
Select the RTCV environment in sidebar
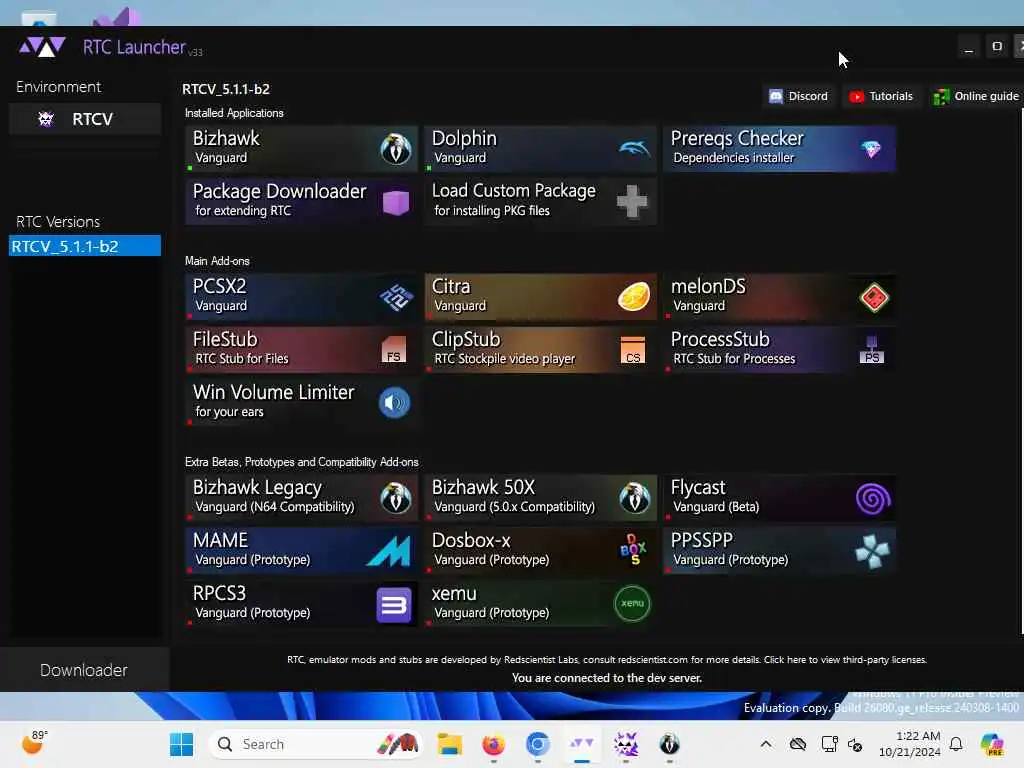(85, 119)
